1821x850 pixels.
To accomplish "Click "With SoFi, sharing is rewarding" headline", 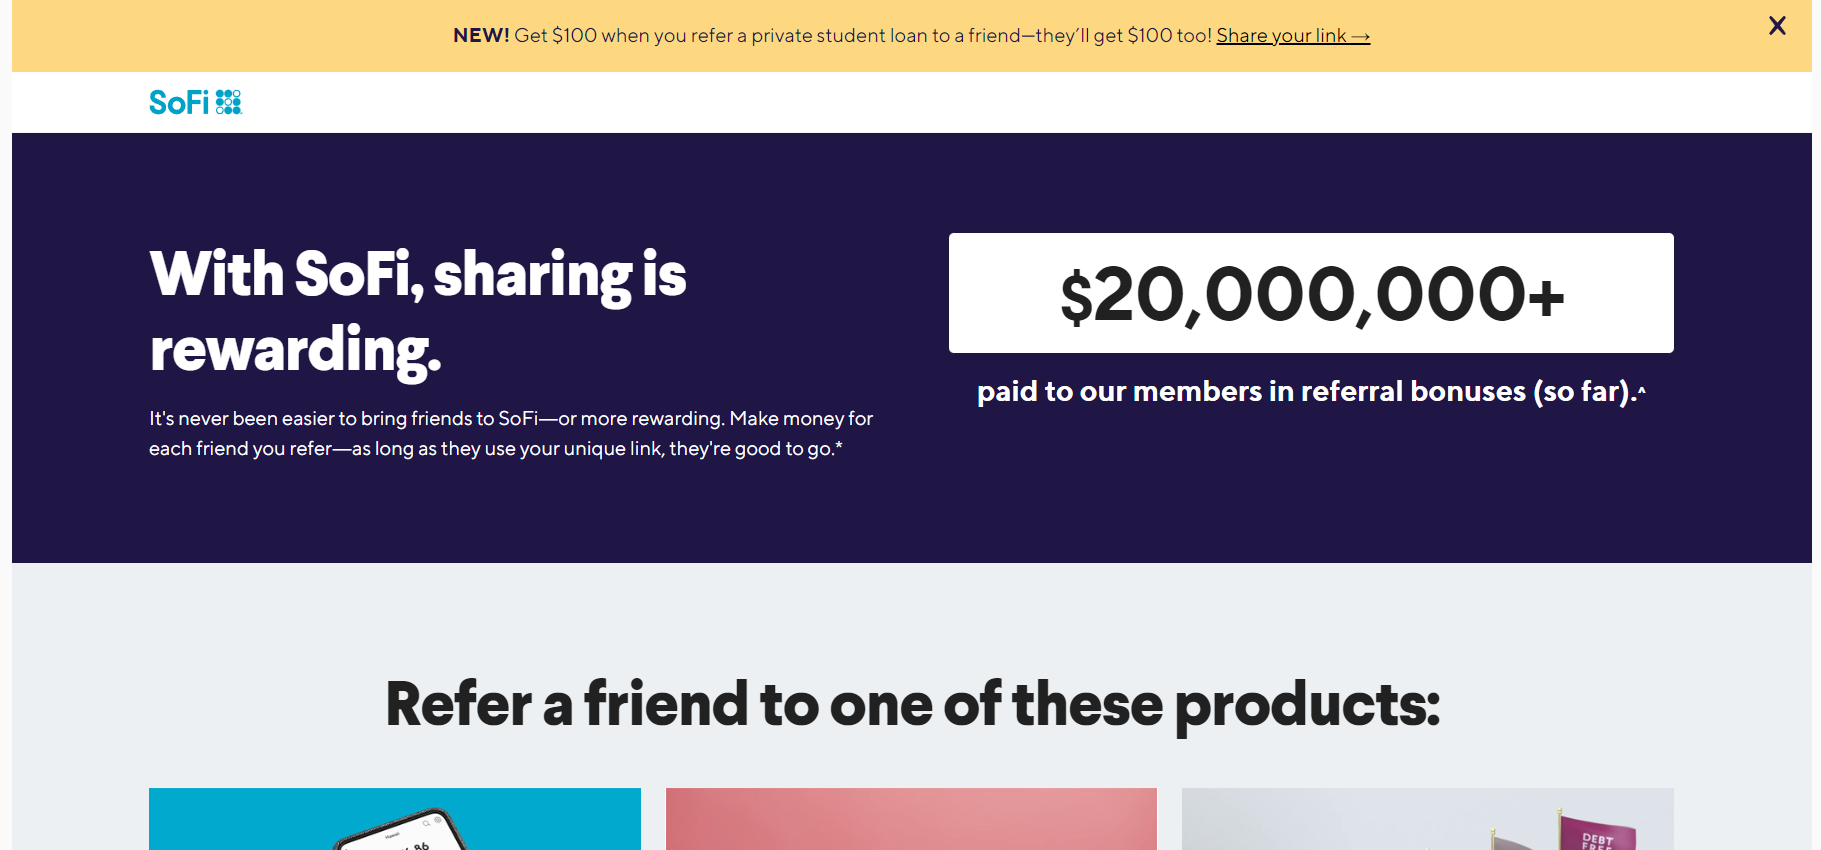I will click(x=418, y=311).
